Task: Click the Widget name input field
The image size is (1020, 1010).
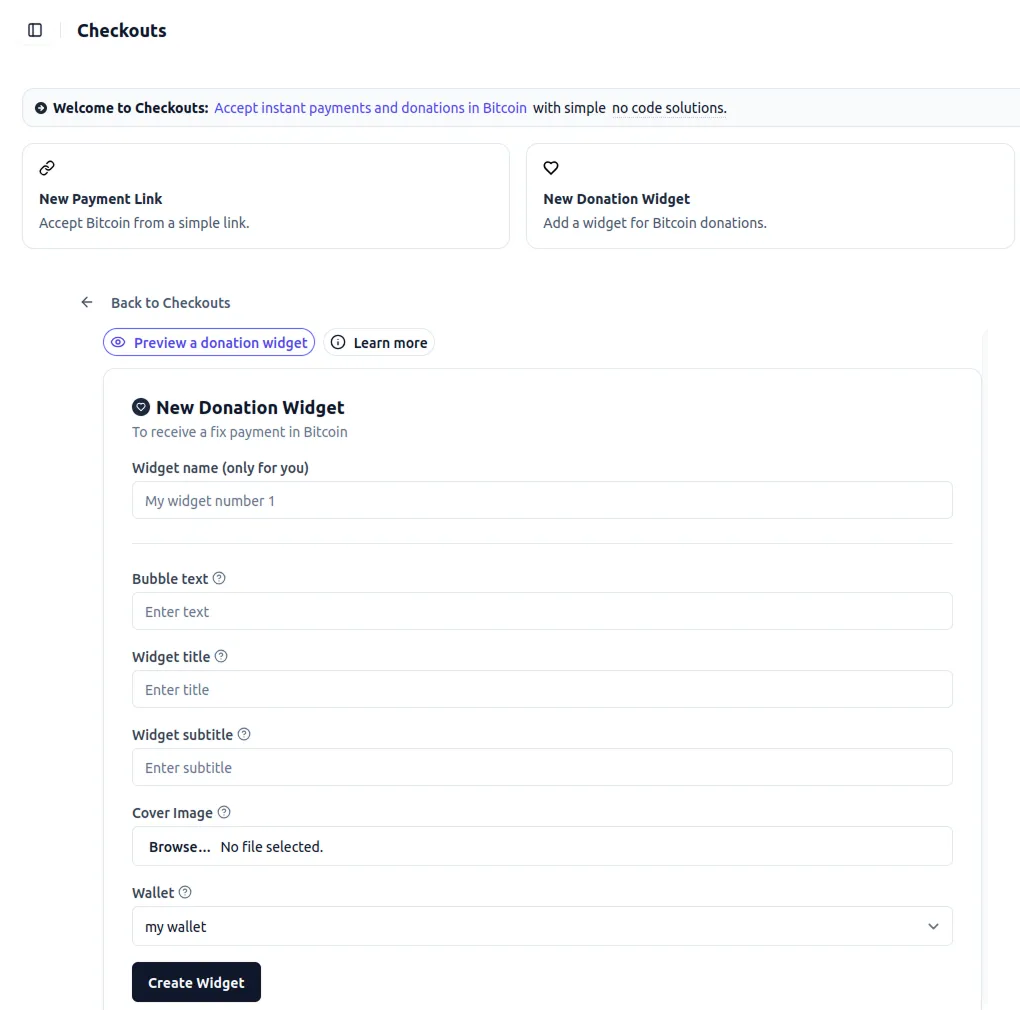Action: point(542,499)
